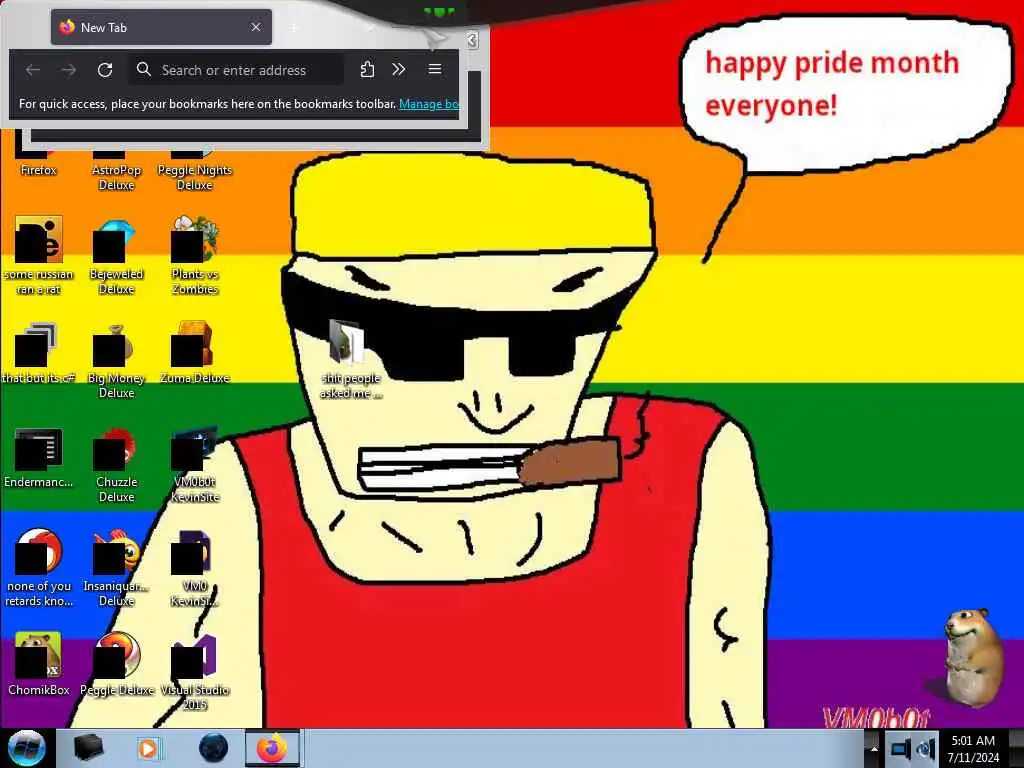Viewport: 1024px width, 768px height.
Task: Show more Firefox toolbar tools
Action: tap(398, 70)
